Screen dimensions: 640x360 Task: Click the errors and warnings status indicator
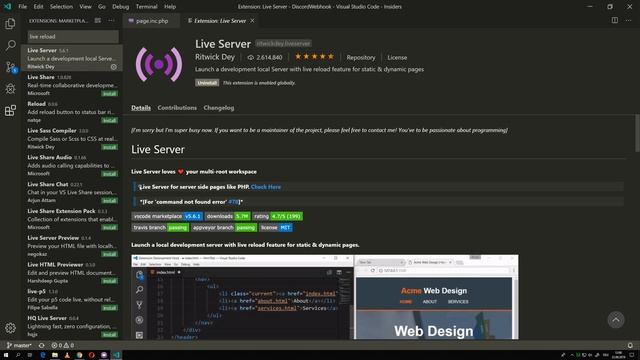pos(62,345)
